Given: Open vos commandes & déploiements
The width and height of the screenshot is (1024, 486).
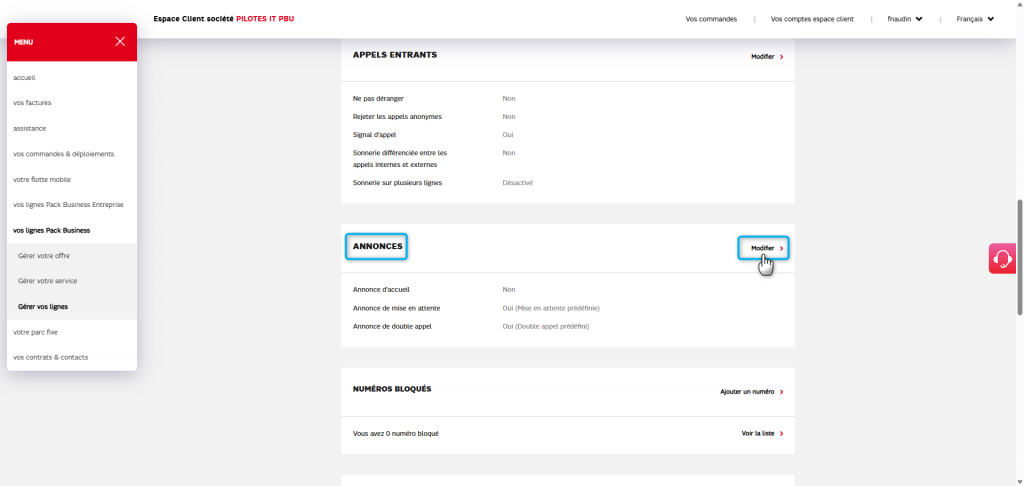Looking at the screenshot, I should tap(63, 154).
